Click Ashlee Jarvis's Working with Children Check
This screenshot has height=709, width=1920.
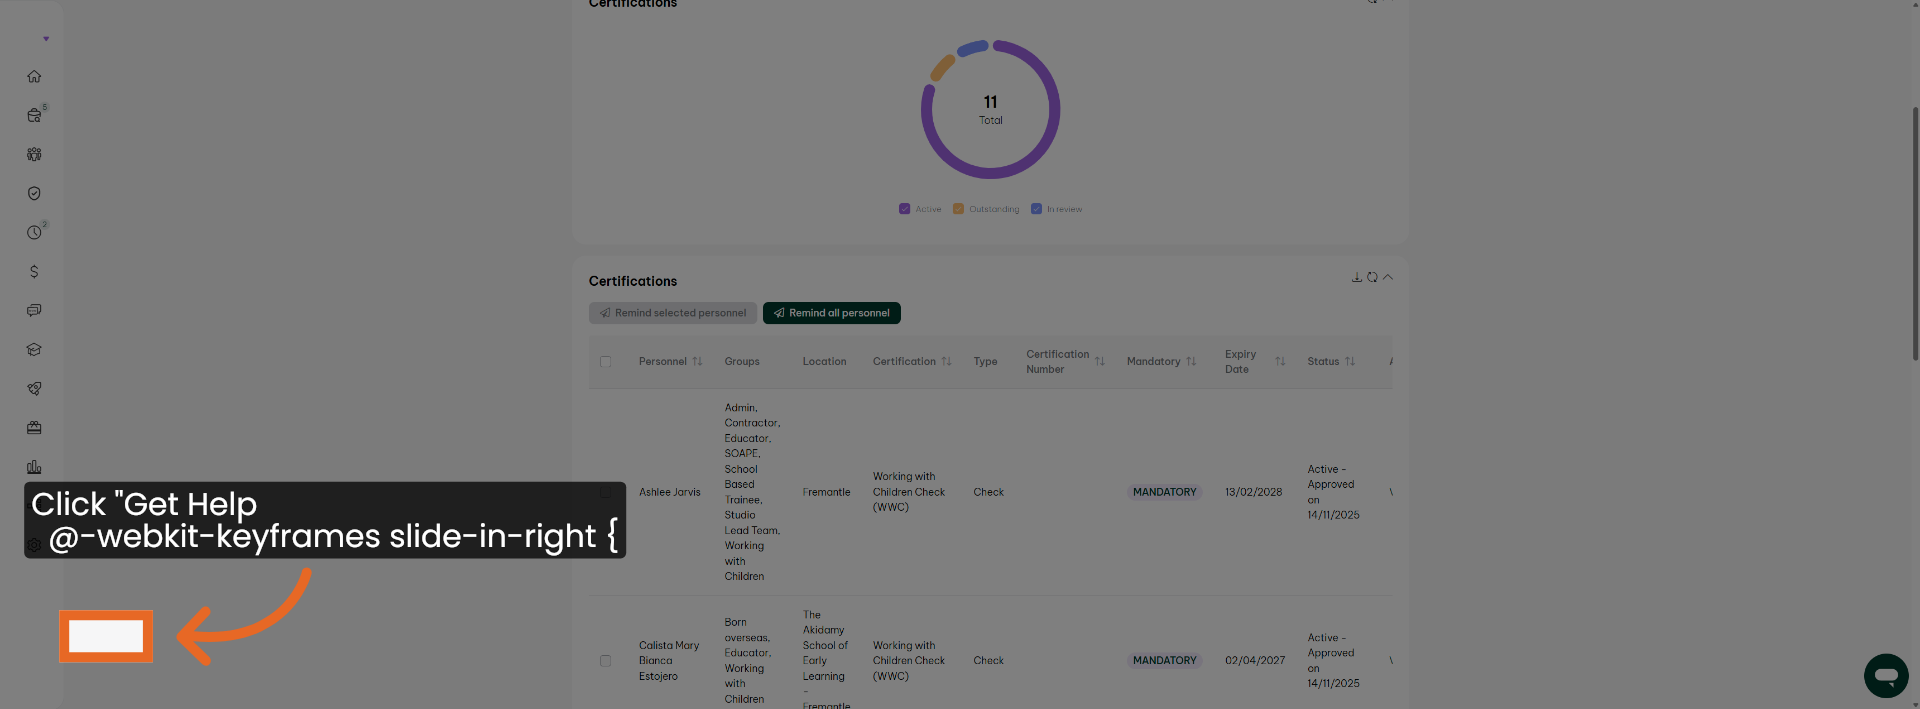point(908,492)
